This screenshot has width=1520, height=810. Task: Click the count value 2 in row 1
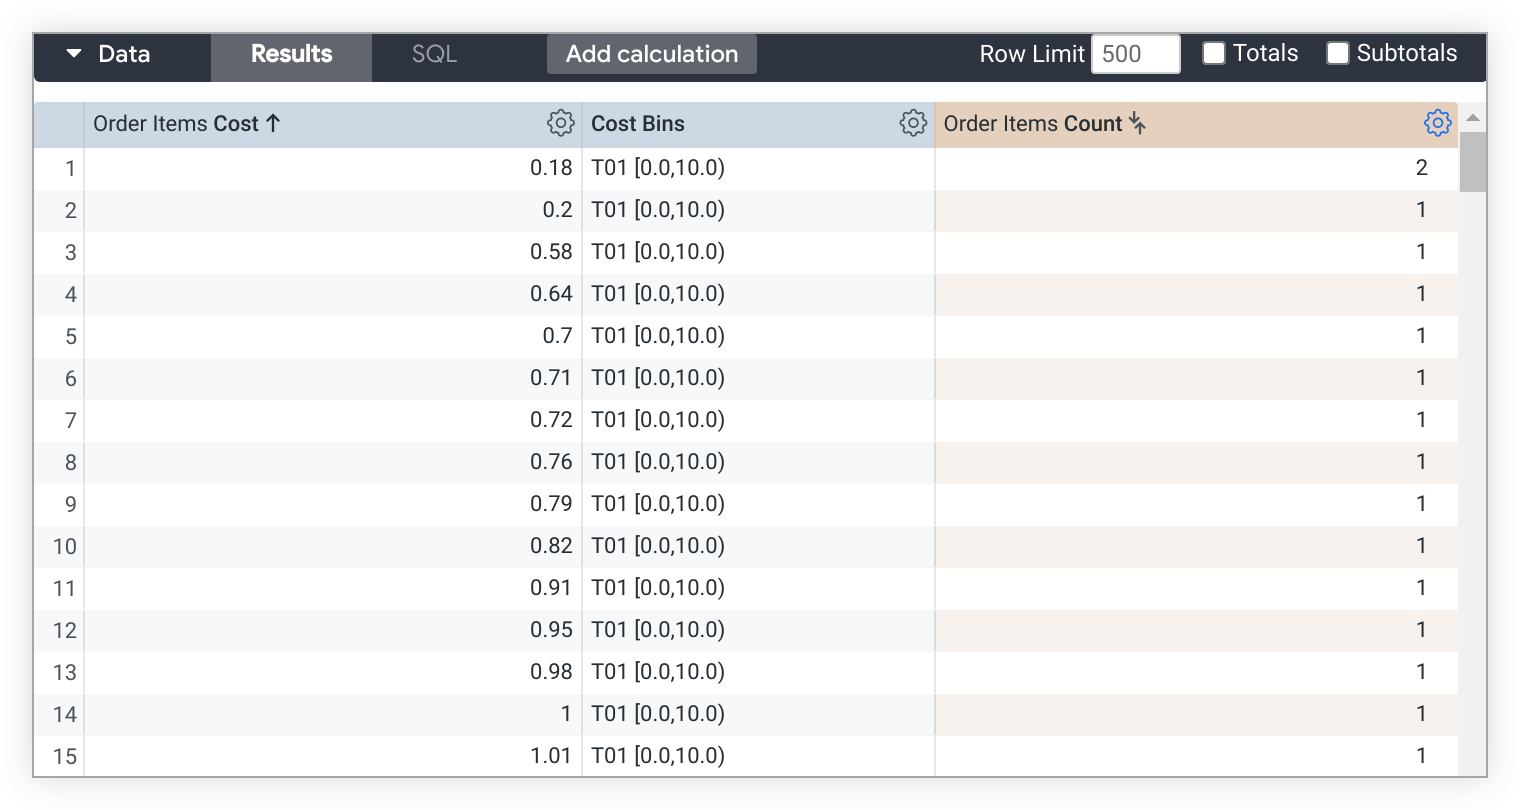tap(1421, 168)
